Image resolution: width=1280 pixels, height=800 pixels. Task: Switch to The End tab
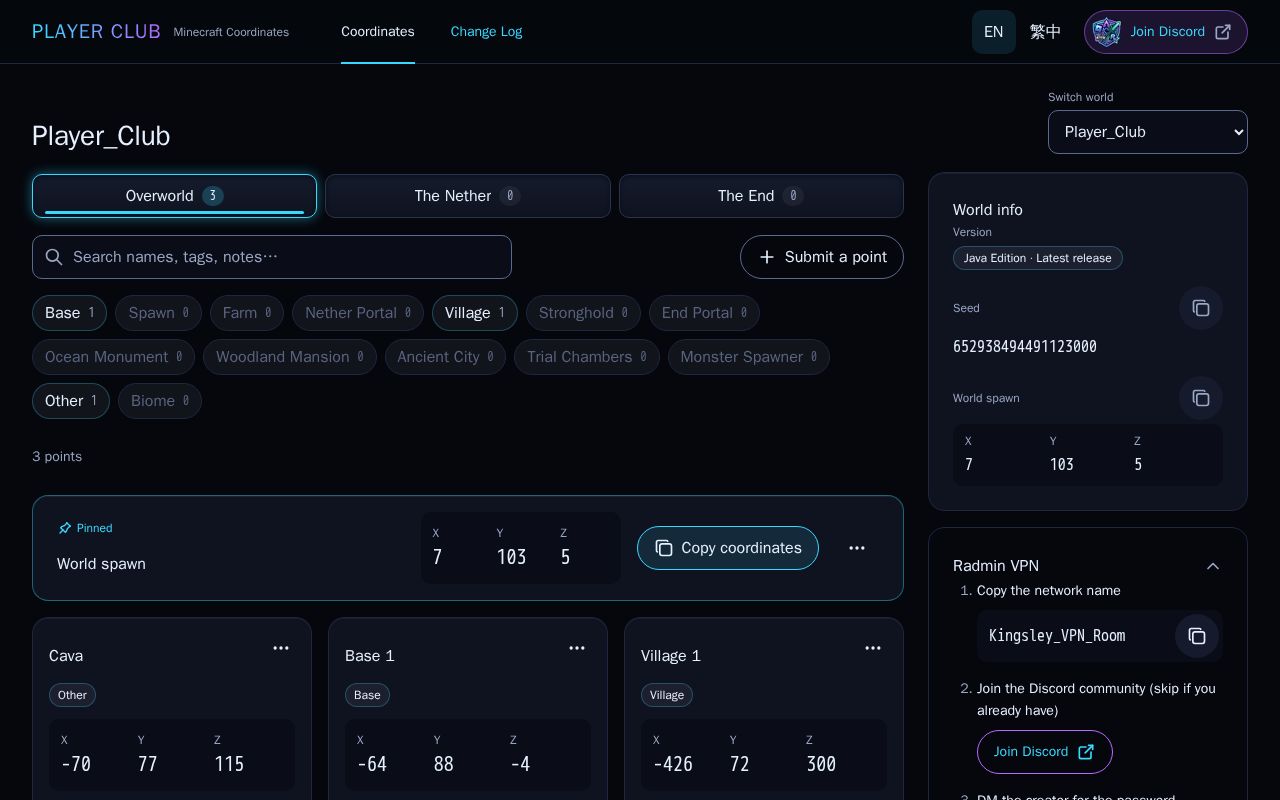pos(761,196)
